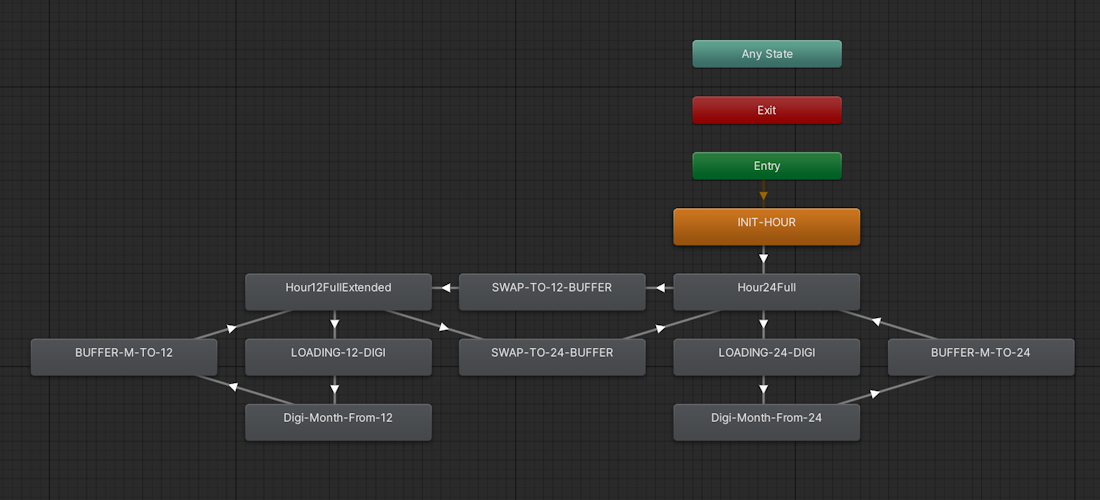This screenshot has width=1100, height=500.
Task: Click transition arrow from LOADING-24-DIGI to Digi-Month-From-24
Action: [x=763, y=390]
